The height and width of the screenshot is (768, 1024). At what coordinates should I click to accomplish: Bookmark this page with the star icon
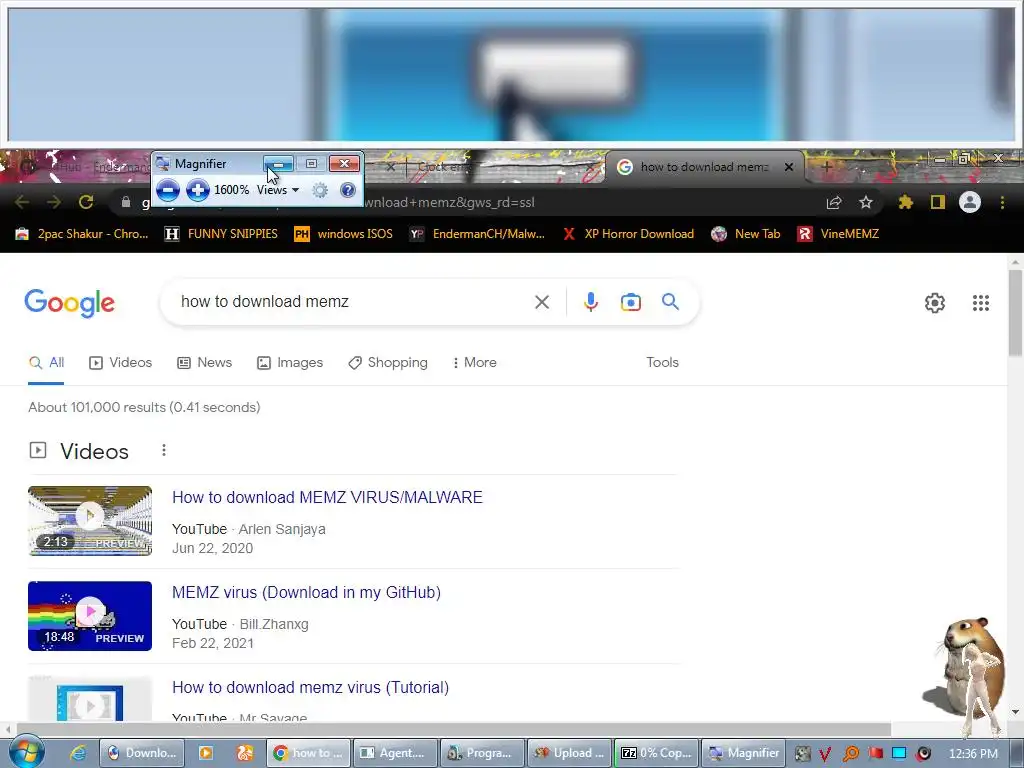866,202
